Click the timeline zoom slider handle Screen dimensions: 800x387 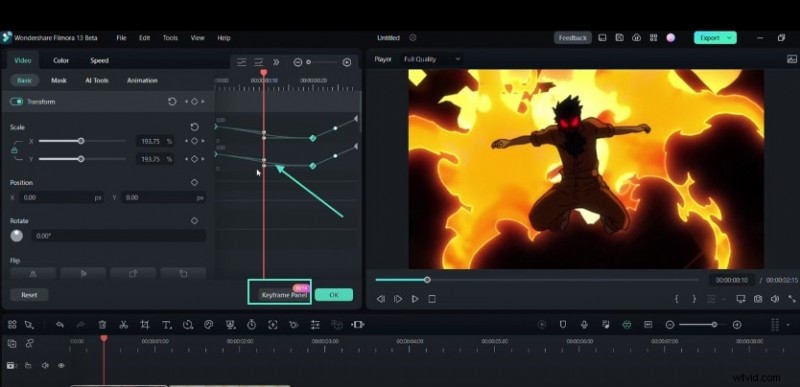click(x=714, y=325)
